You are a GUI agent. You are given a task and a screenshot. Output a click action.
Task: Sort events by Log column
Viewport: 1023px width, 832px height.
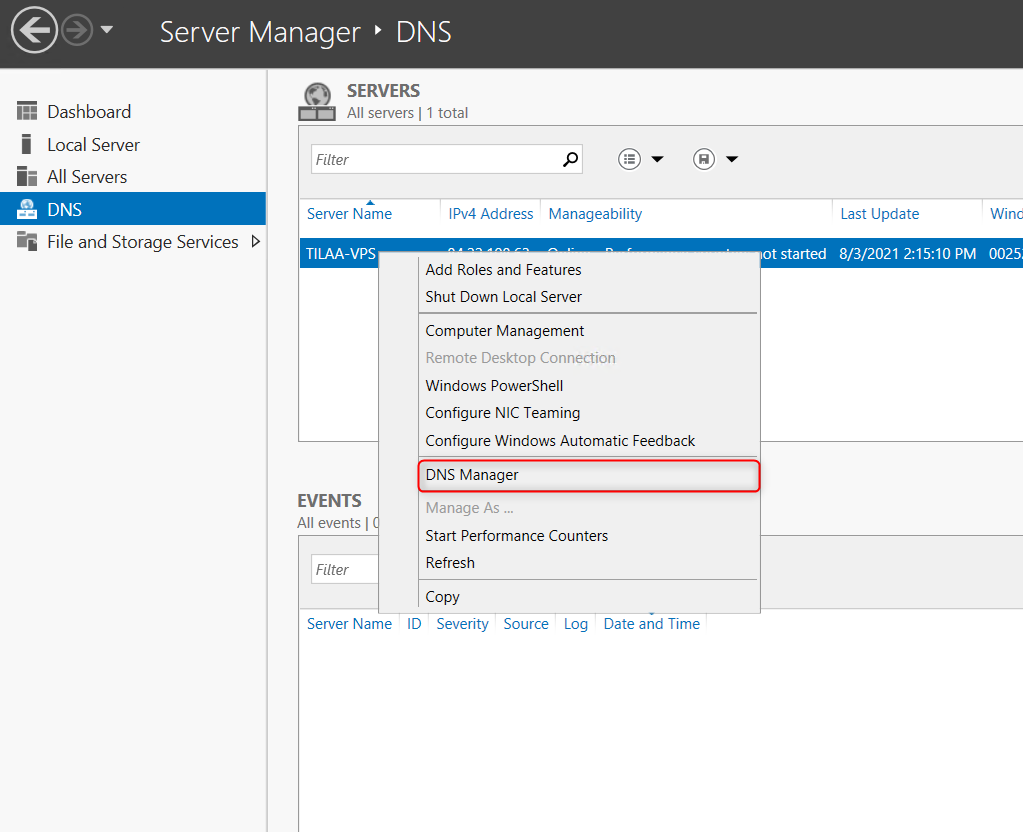tap(575, 624)
